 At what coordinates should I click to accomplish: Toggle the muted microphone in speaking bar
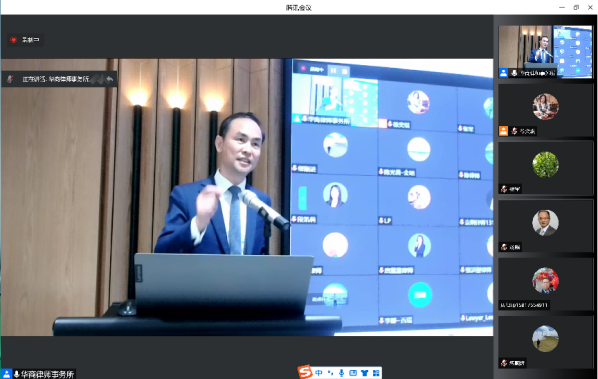[x=10, y=79]
